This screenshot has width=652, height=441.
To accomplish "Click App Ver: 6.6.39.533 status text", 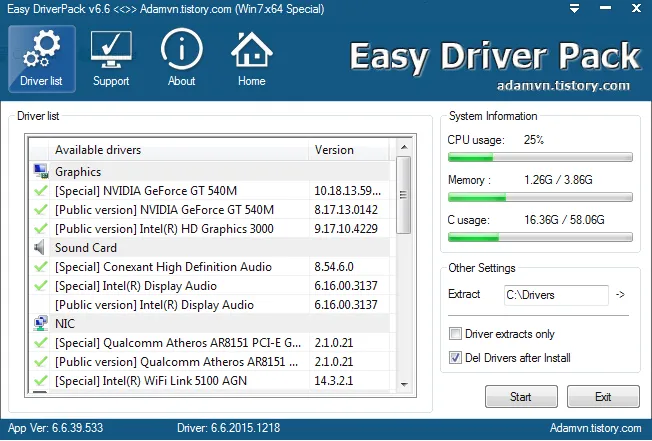I will click(55, 428).
